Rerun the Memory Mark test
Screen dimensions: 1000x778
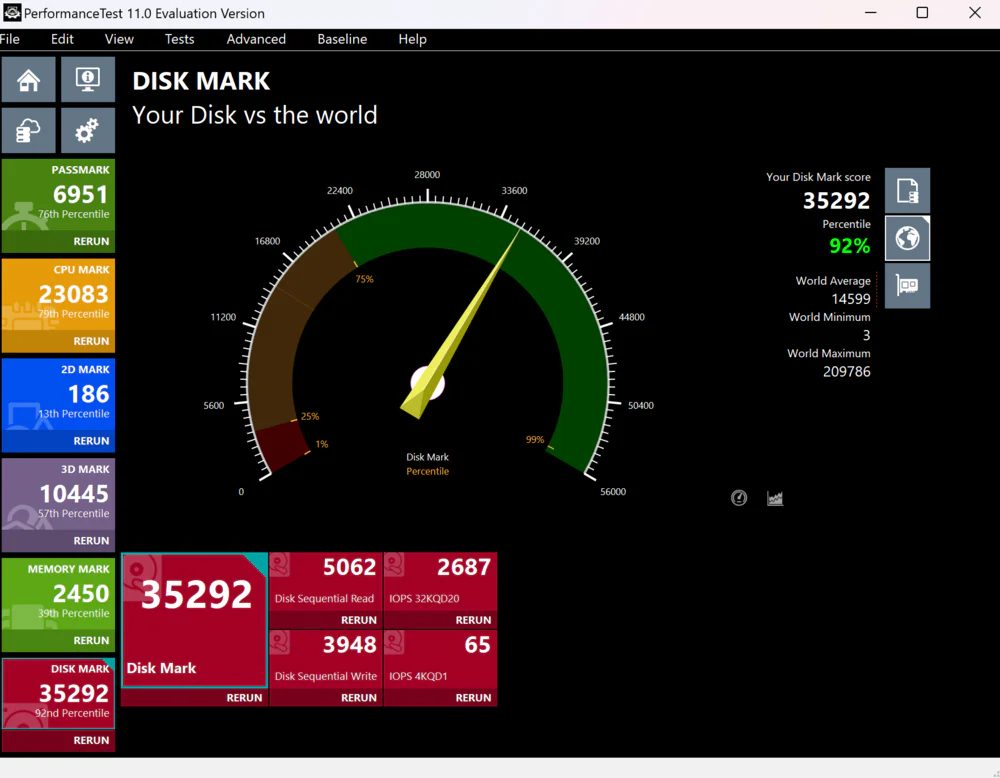point(91,640)
